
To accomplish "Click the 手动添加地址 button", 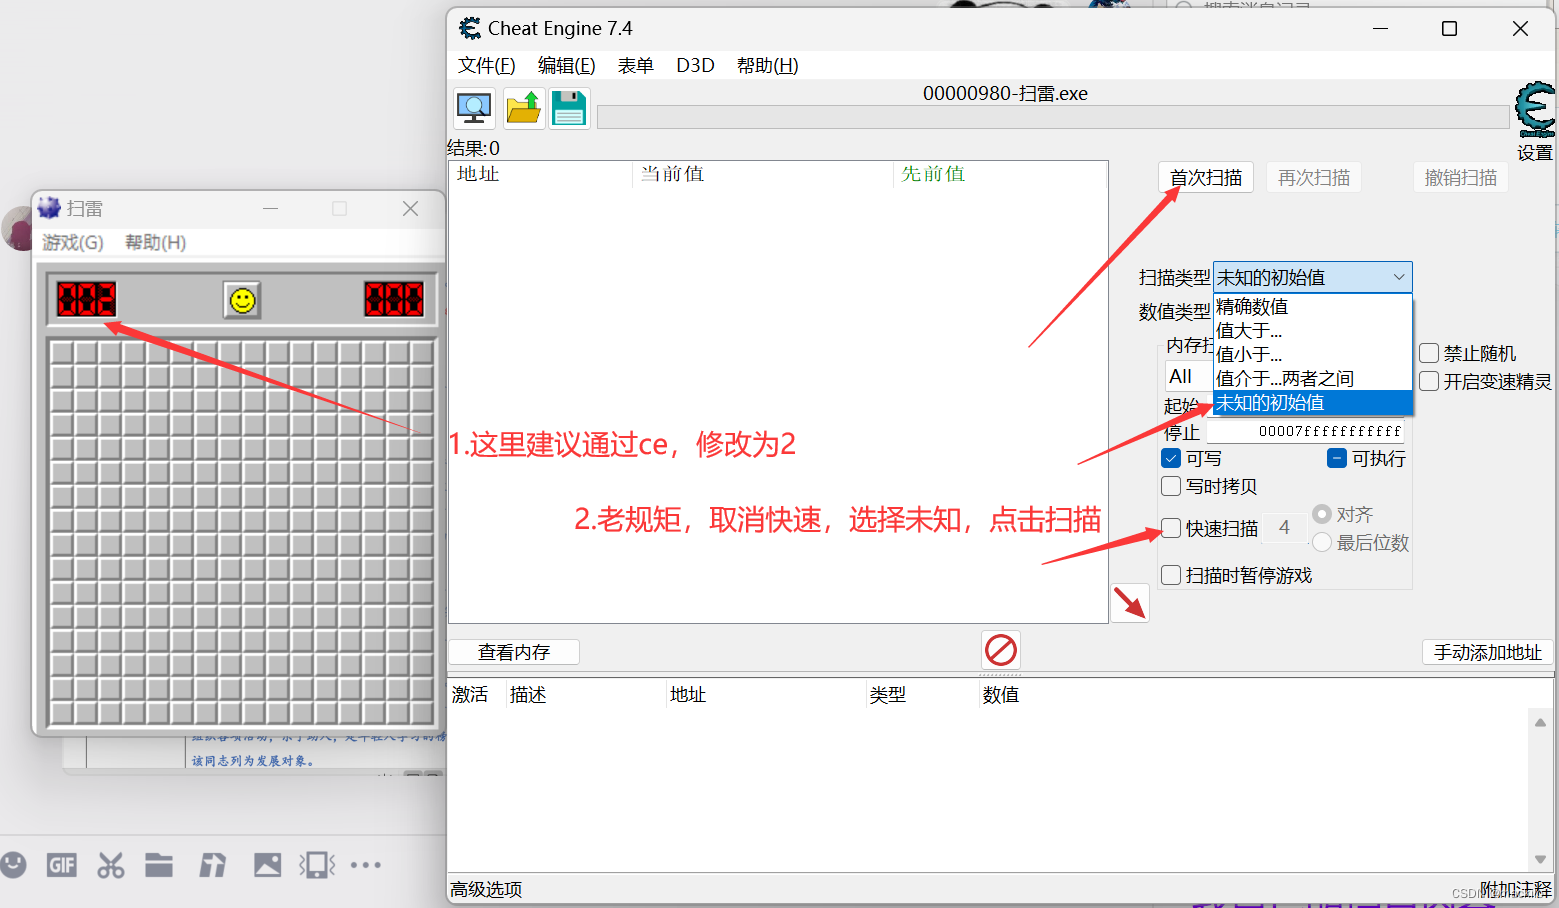I will point(1488,652).
